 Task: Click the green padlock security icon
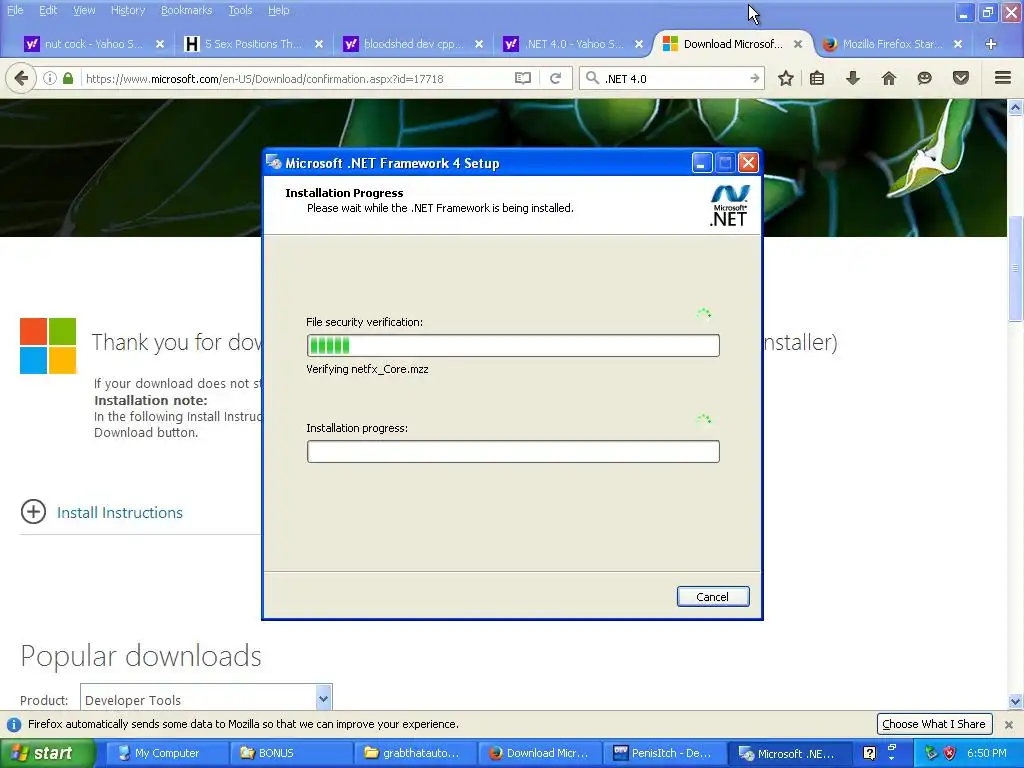pyautogui.click(x=68, y=78)
